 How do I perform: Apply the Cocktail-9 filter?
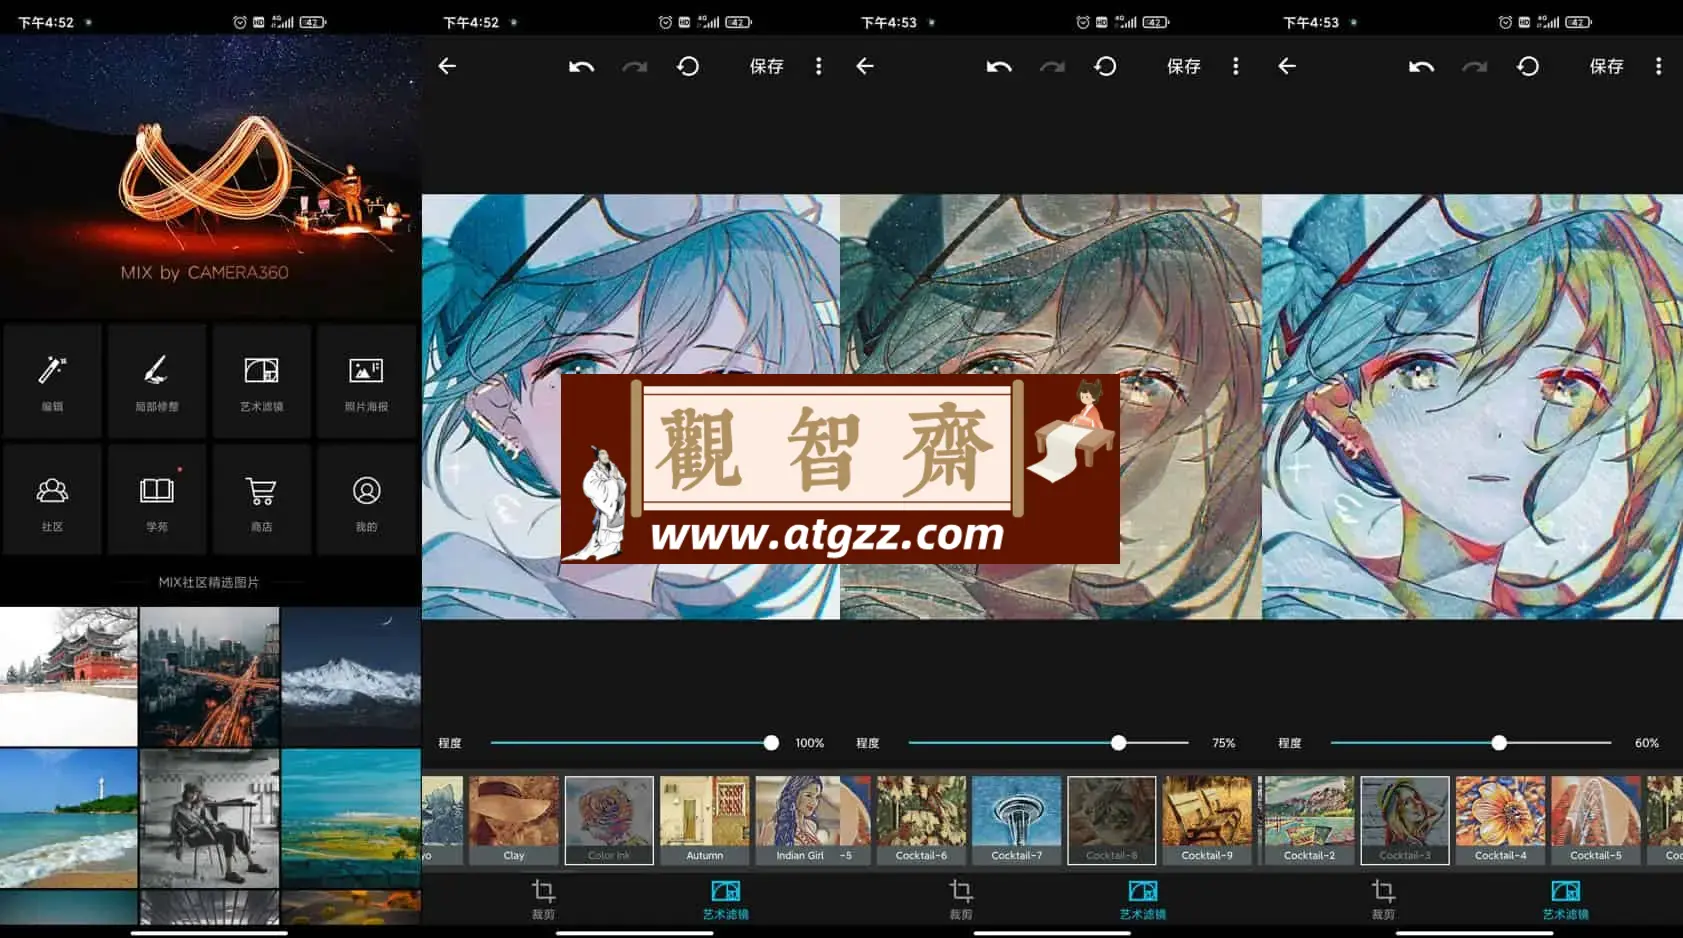[1207, 820]
